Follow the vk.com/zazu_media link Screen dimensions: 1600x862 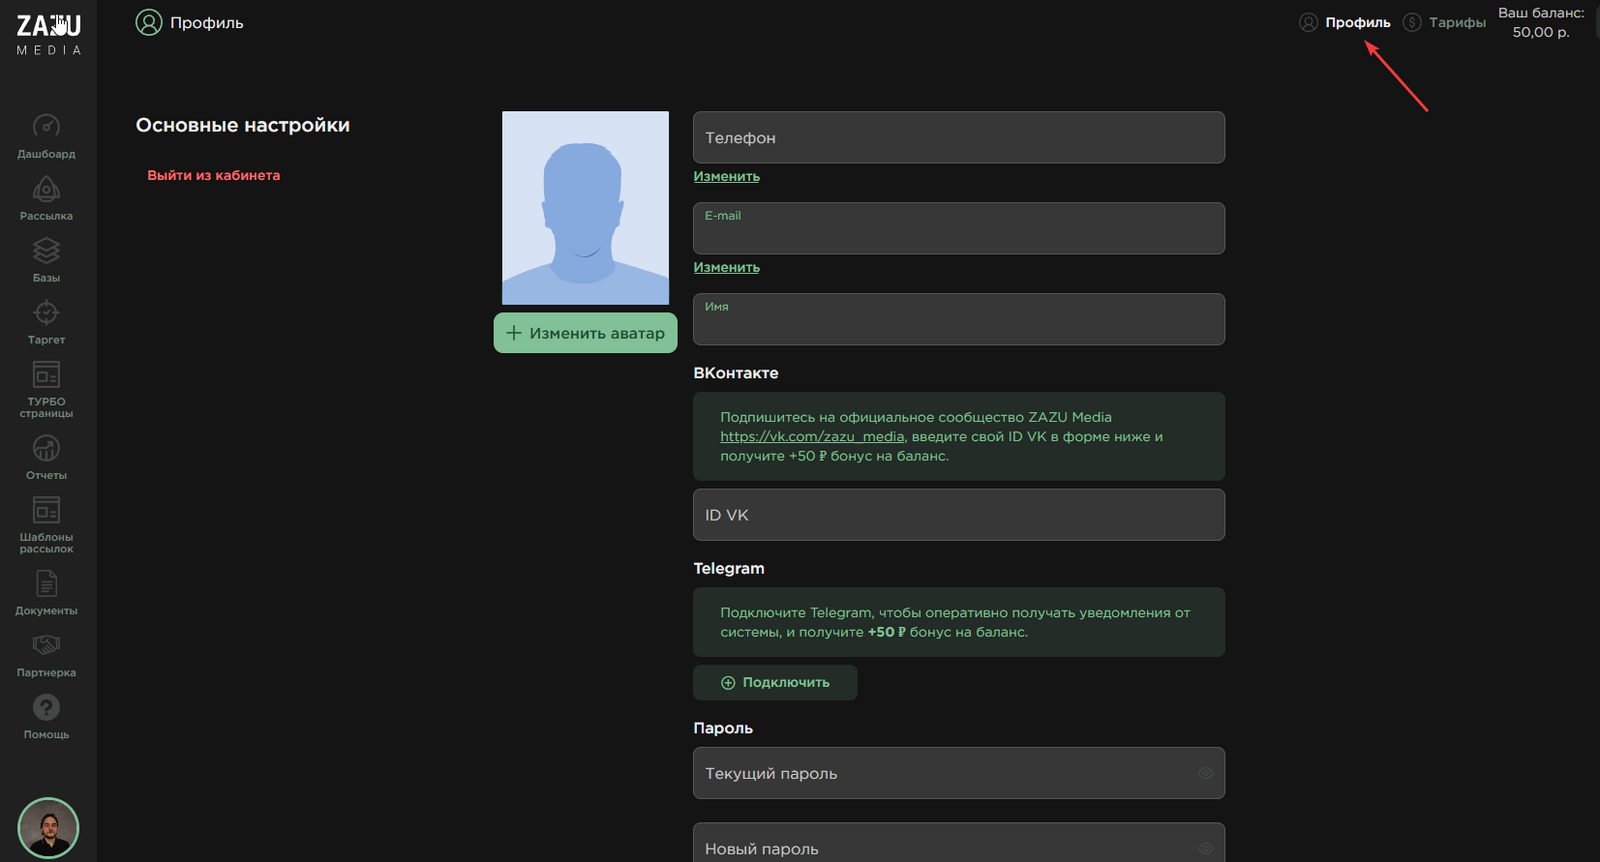811,437
